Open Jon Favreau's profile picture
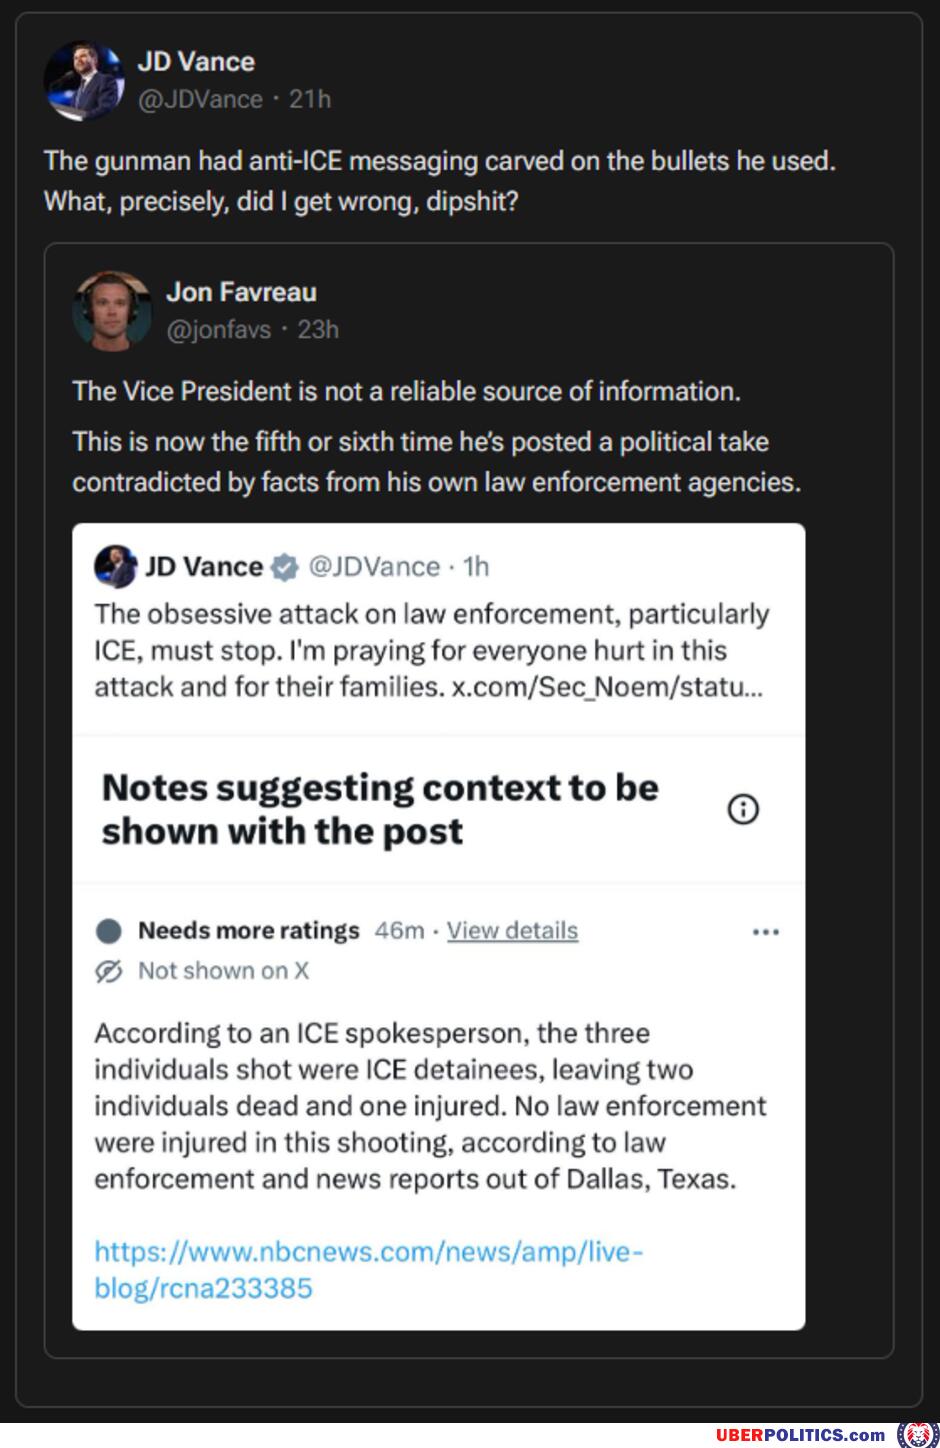The height and width of the screenshot is (1448, 940). tap(112, 310)
